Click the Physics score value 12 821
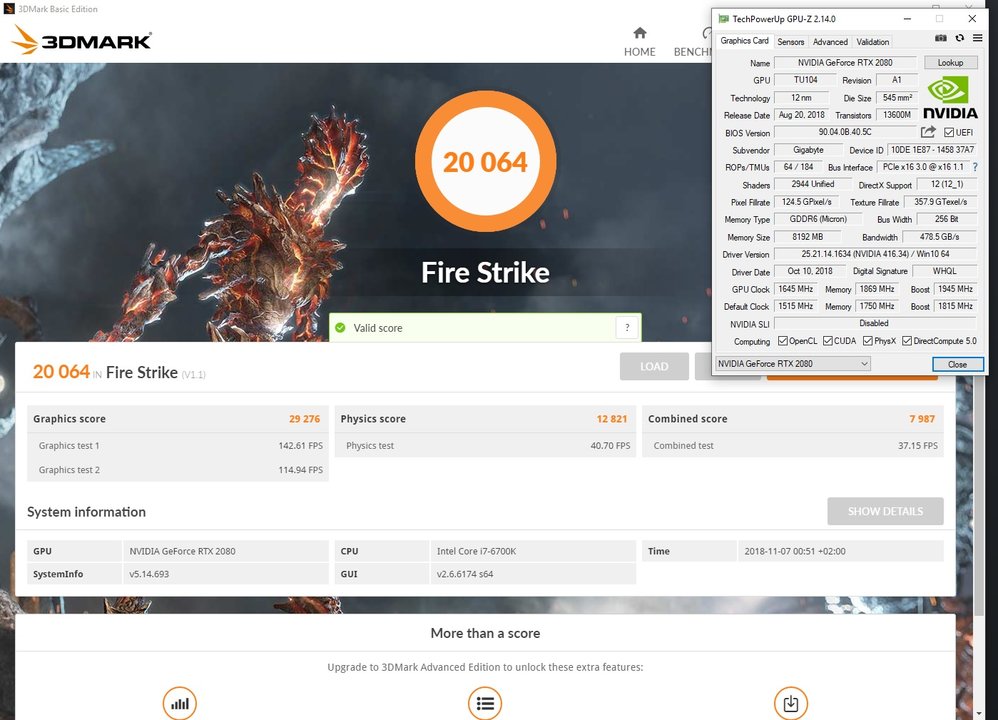Viewport: 998px width, 720px height. pyautogui.click(x=612, y=419)
